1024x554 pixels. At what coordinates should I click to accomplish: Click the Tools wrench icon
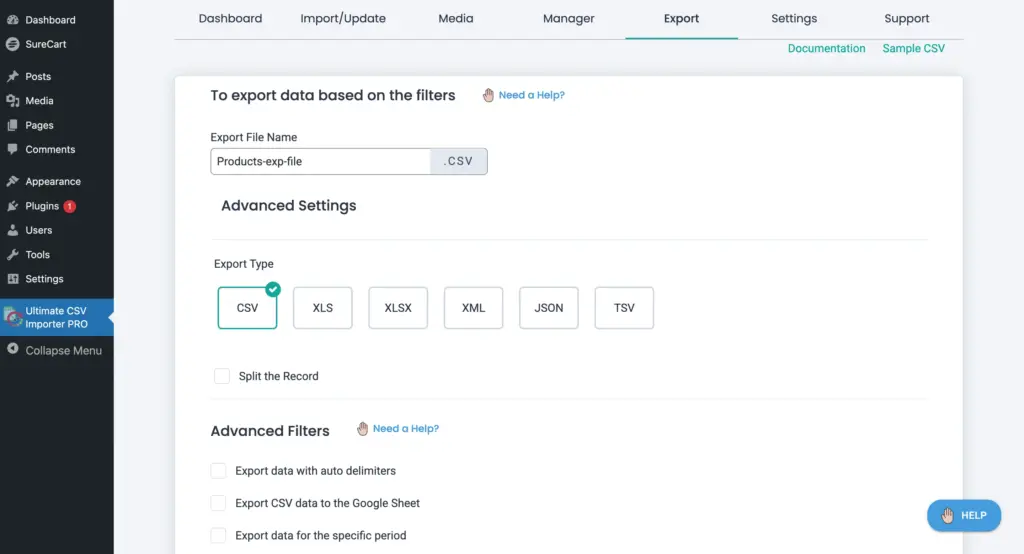[12, 254]
